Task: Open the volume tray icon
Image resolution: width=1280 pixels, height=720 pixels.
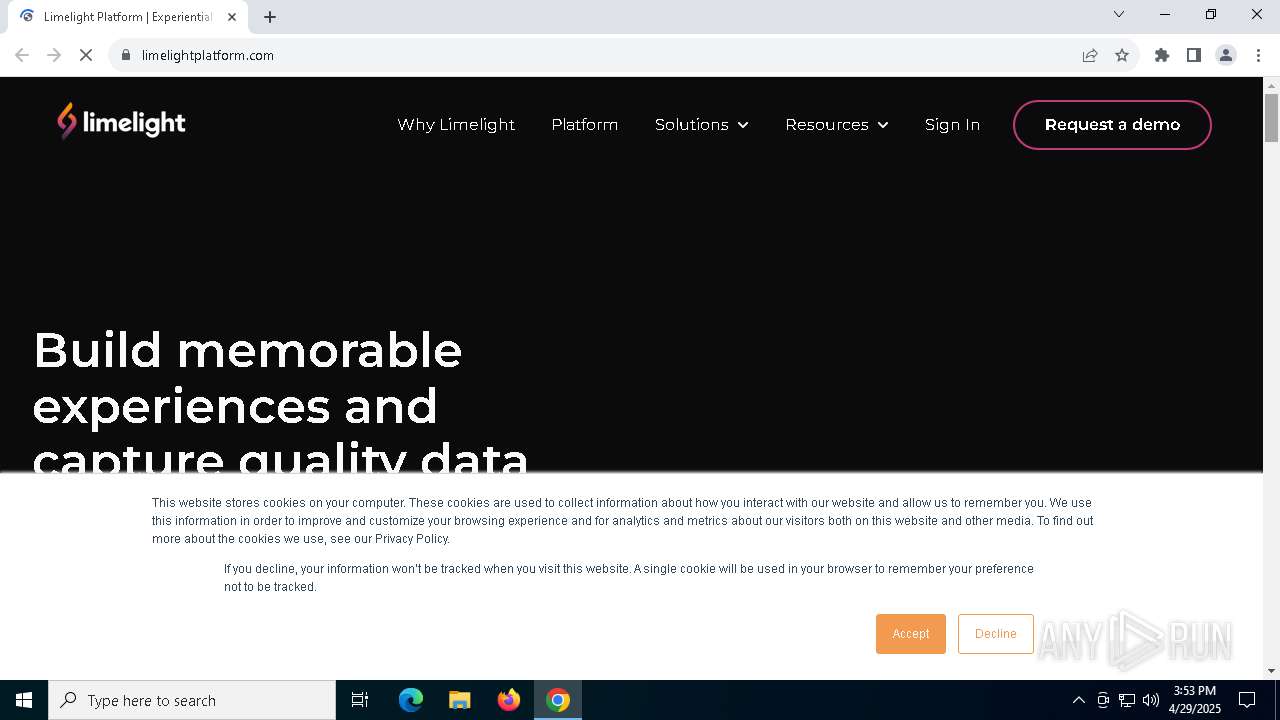Action: click(x=1151, y=700)
